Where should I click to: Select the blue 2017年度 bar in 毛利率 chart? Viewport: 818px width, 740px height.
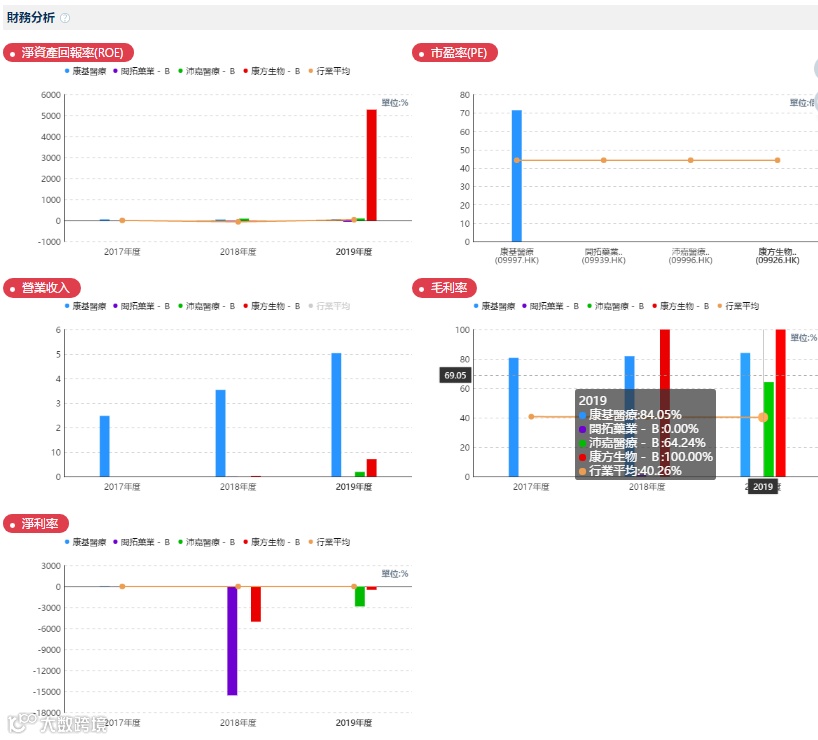514,417
